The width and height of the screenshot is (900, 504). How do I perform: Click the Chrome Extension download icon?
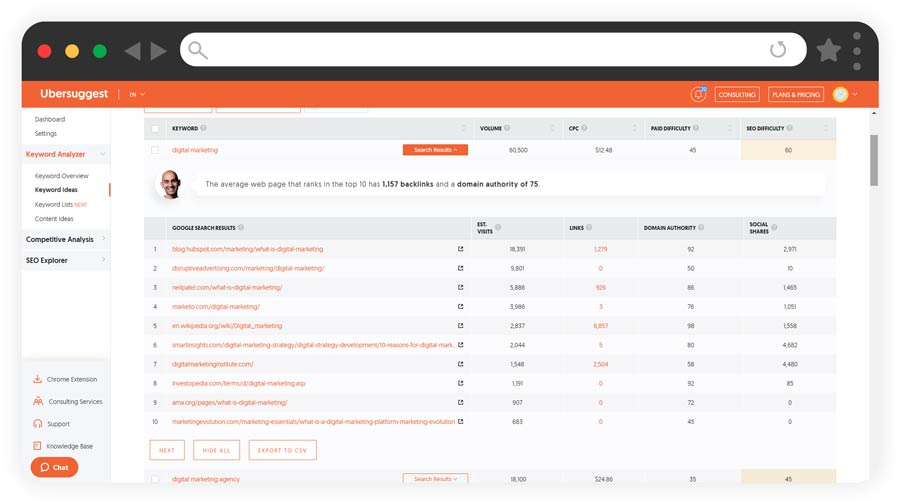37,379
